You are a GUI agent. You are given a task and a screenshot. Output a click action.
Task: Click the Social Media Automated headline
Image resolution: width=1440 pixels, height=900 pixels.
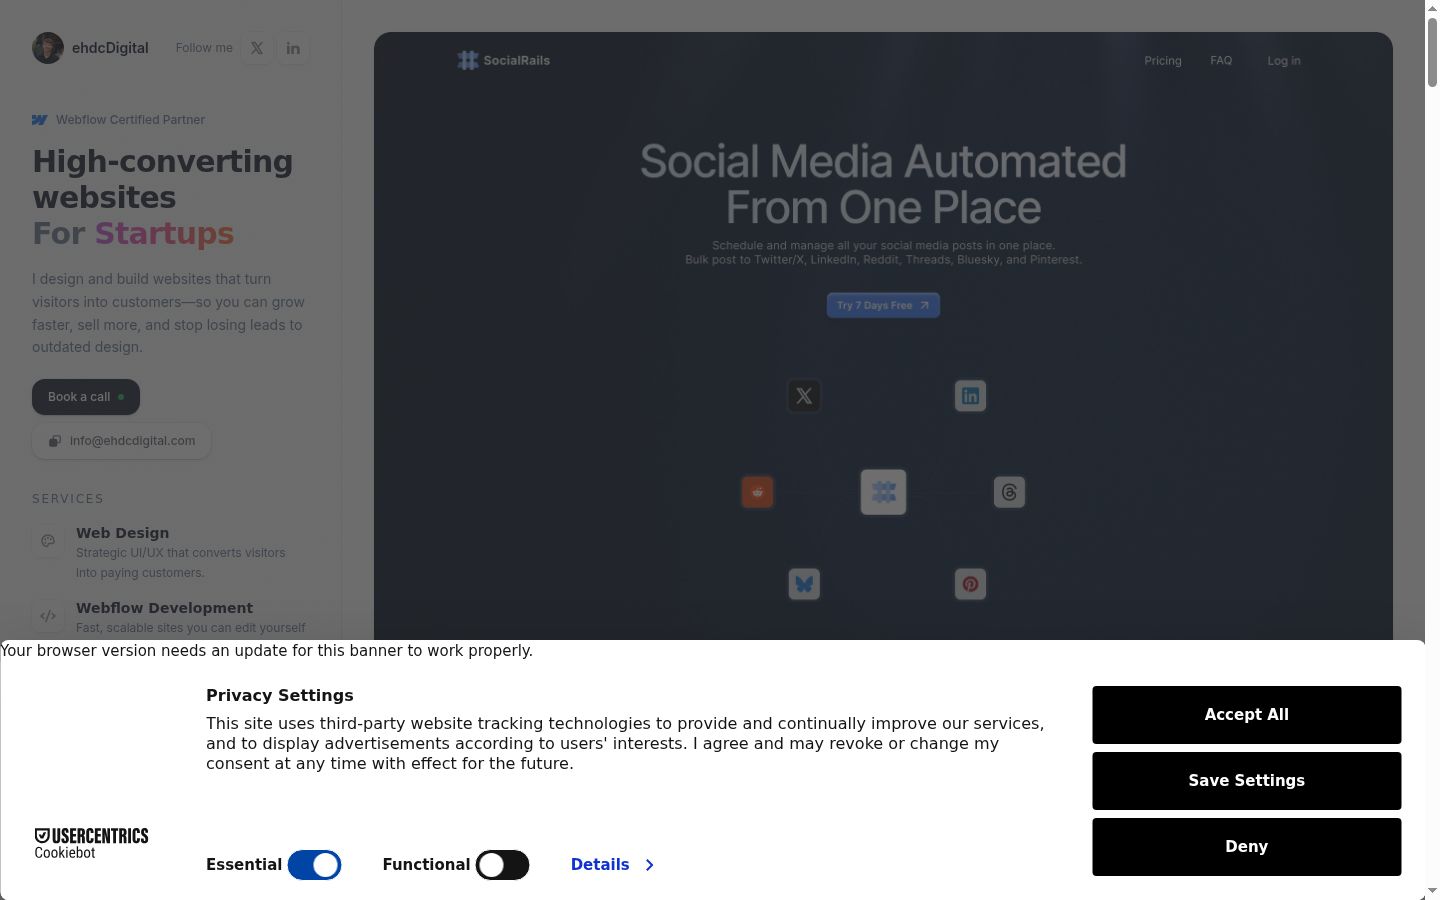point(883,184)
